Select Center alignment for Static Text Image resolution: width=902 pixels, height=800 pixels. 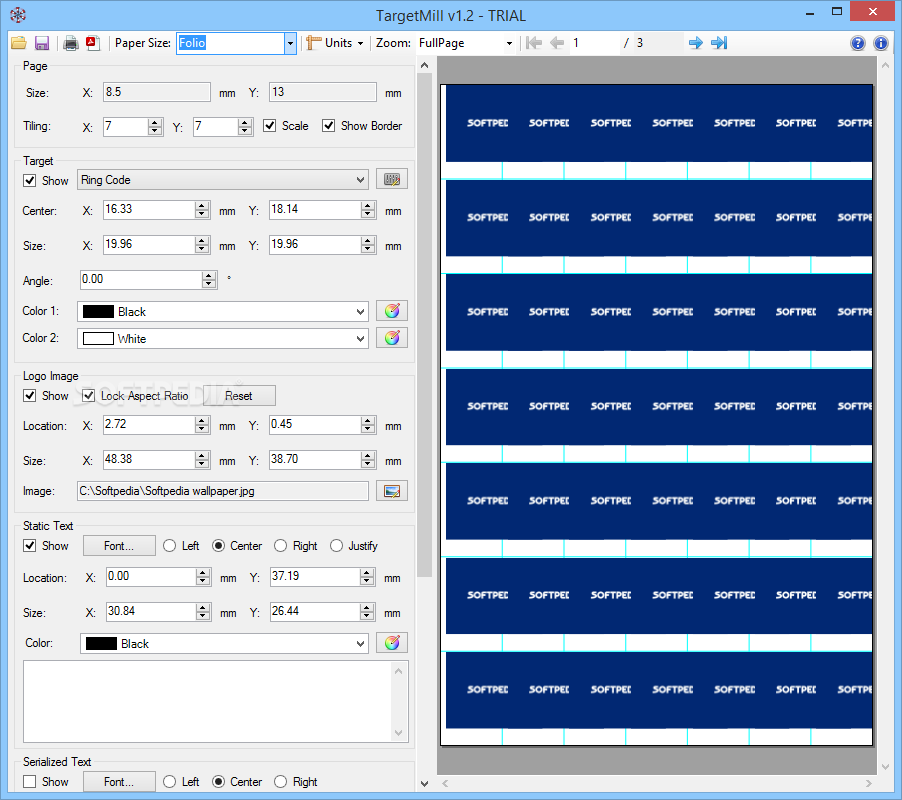pyautogui.click(x=218, y=545)
